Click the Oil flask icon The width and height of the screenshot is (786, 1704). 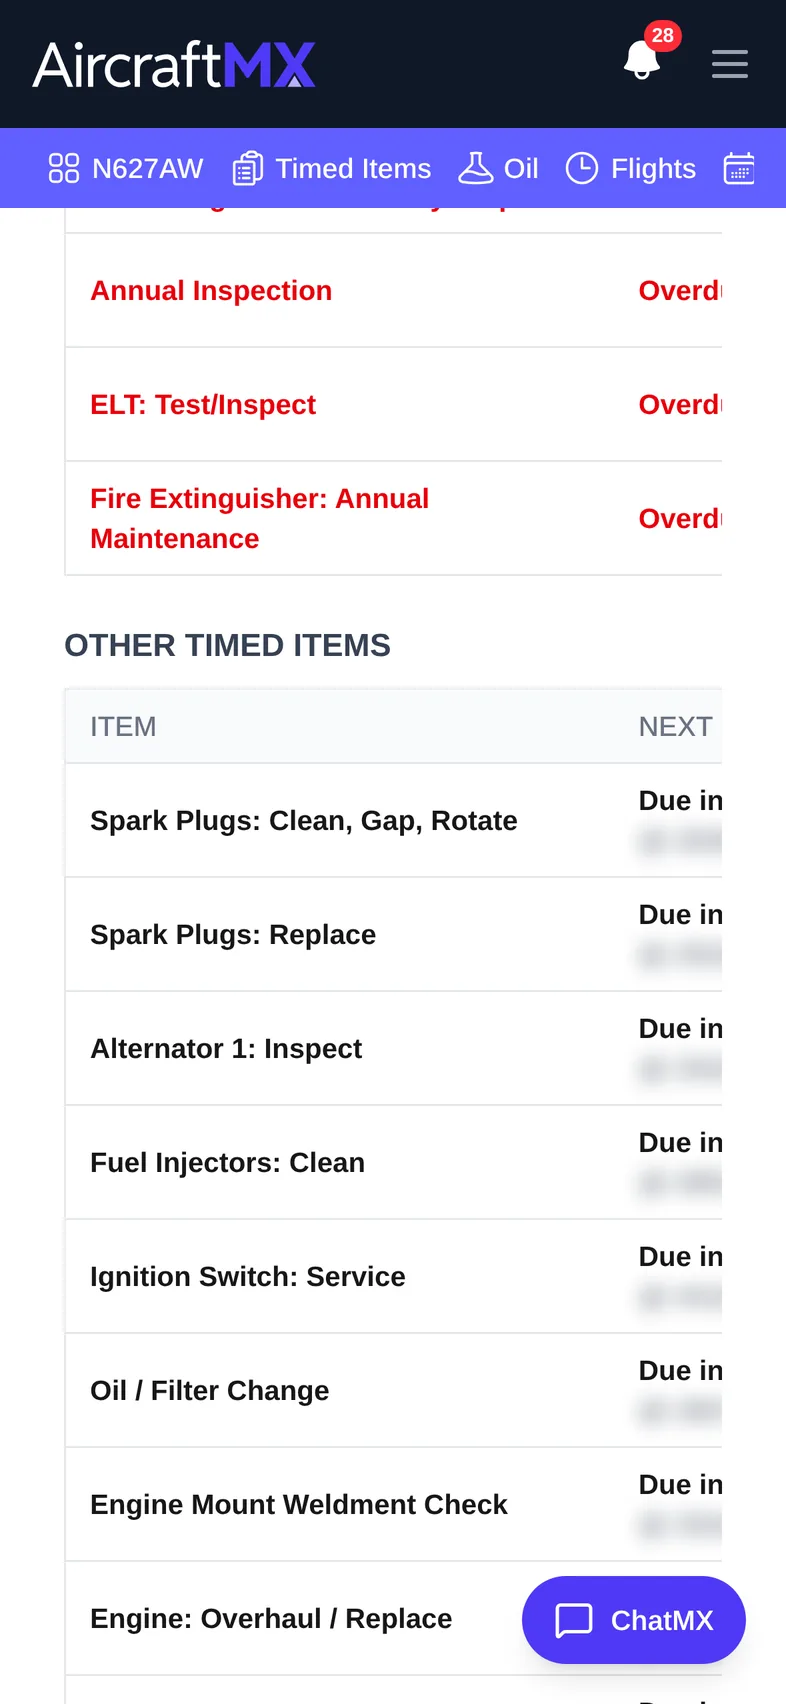[476, 168]
